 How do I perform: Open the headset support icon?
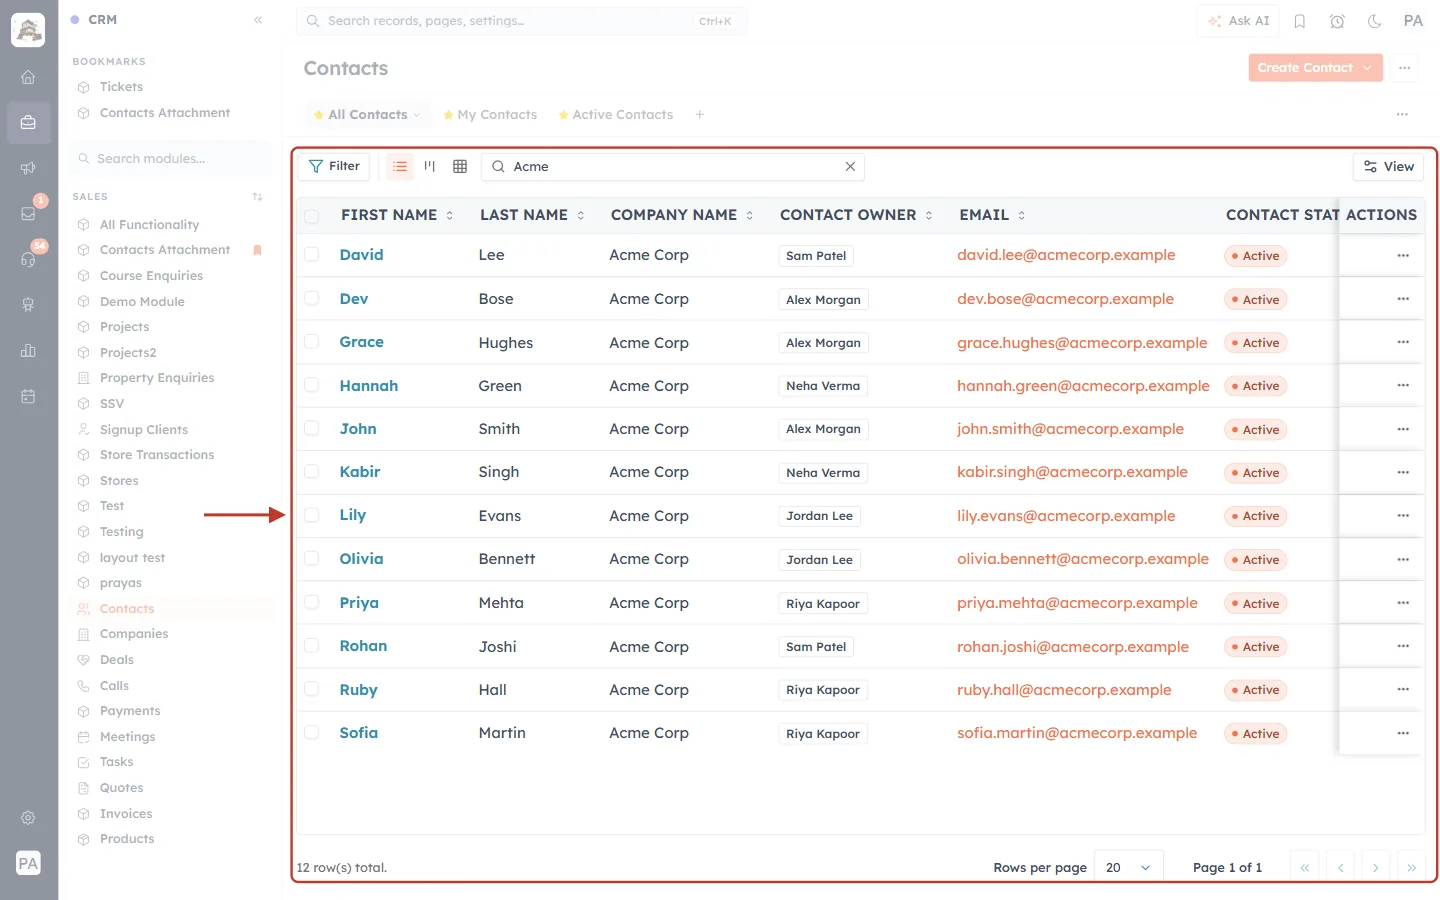28,259
